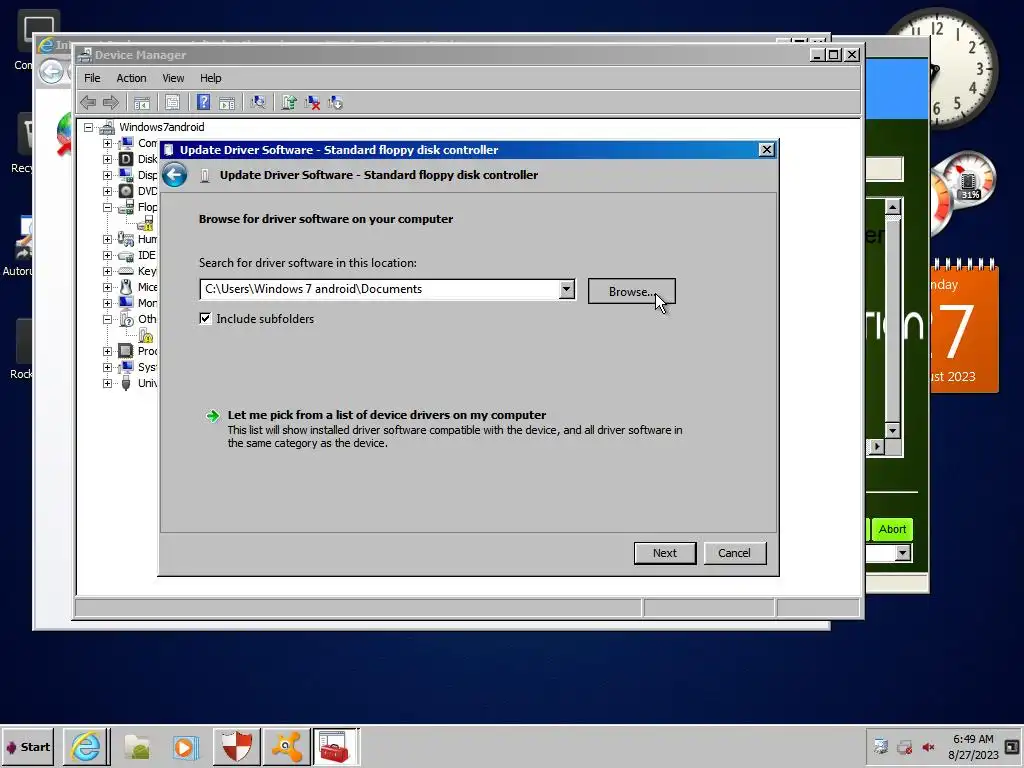The width and height of the screenshot is (1024, 768).
Task: Expand the IDE controllers tree node
Action: point(107,255)
